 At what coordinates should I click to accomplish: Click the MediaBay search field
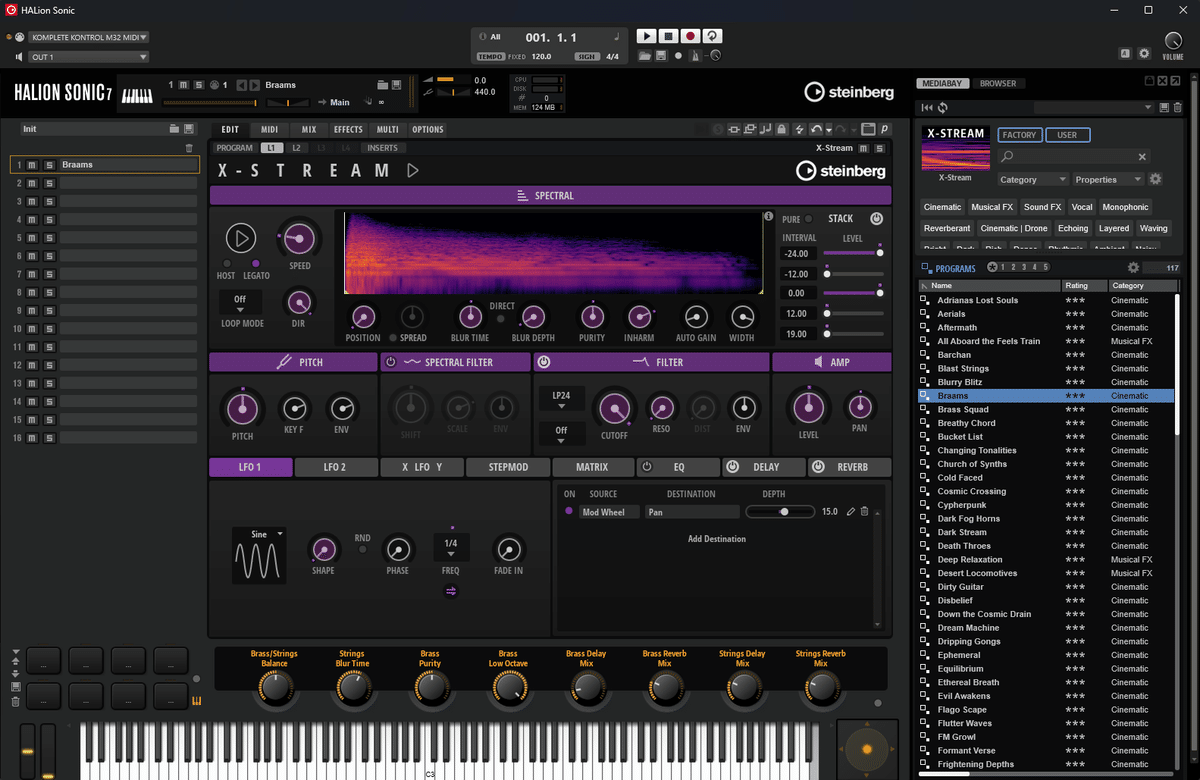coord(1074,157)
